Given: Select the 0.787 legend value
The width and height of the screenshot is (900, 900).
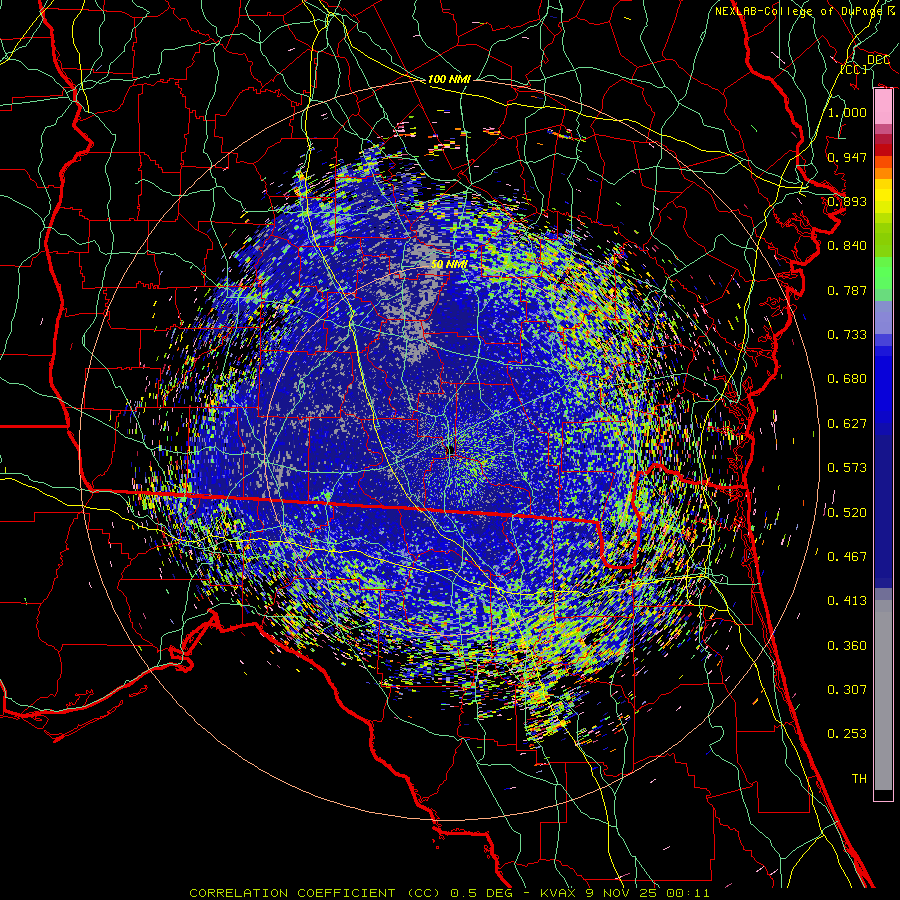Looking at the screenshot, I should 847,290.
